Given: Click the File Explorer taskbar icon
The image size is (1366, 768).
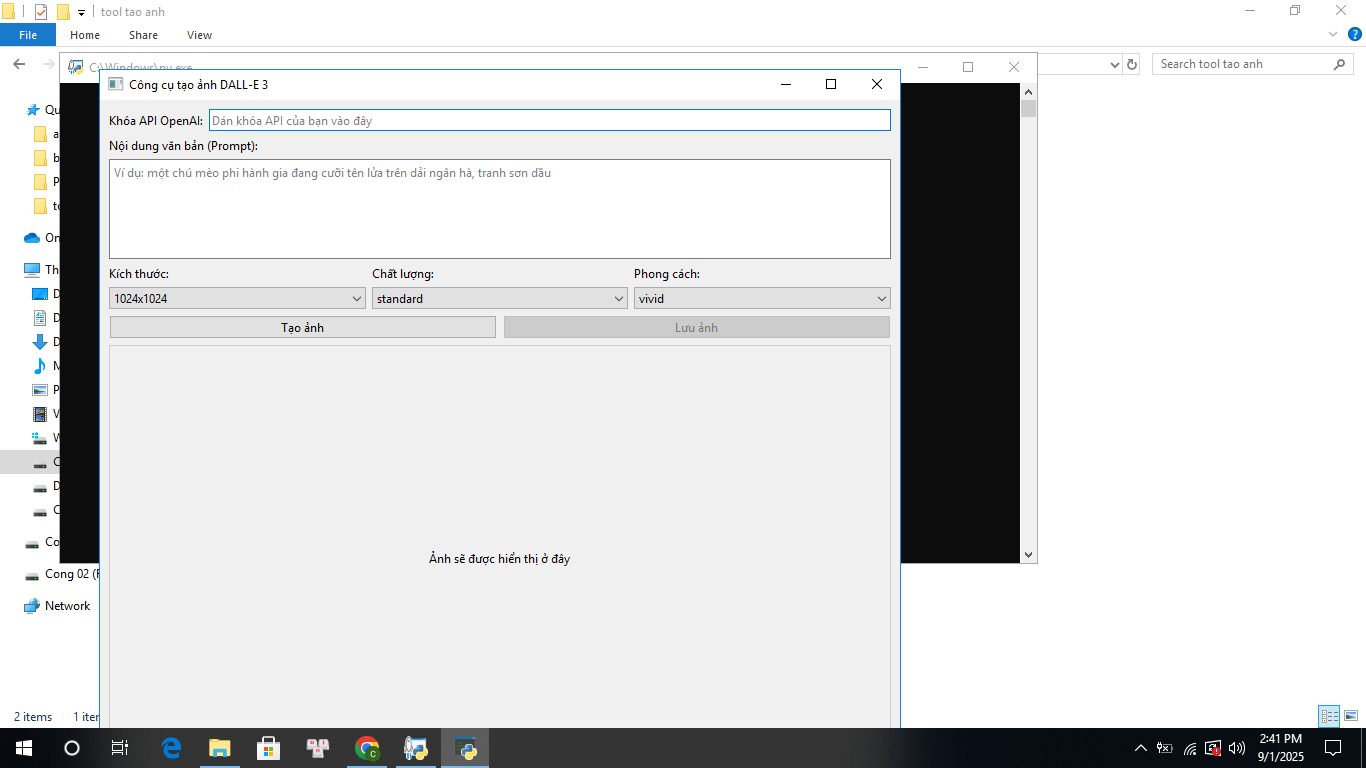Looking at the screenshot, I should point(219,748).
